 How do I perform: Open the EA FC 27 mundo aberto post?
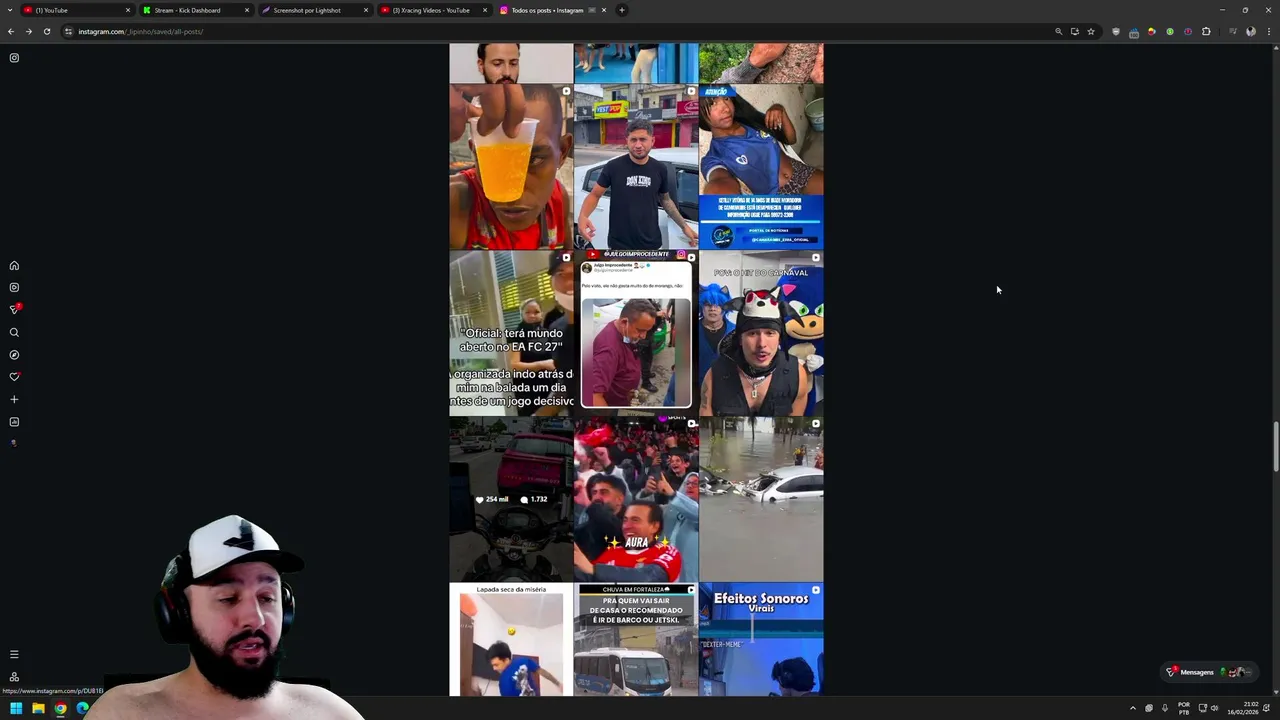click(511, 333)
